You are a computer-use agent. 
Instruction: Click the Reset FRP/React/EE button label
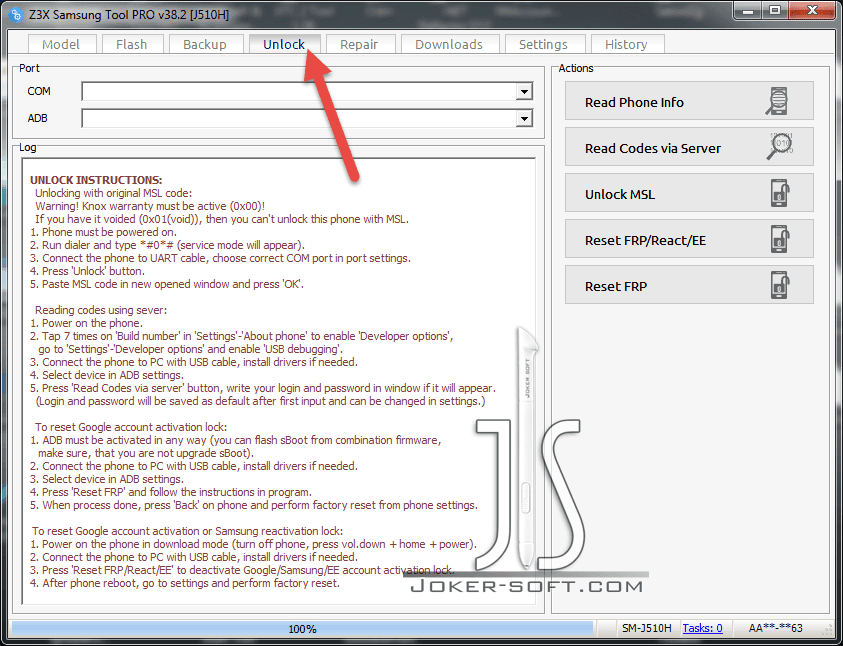coord(645,240)
